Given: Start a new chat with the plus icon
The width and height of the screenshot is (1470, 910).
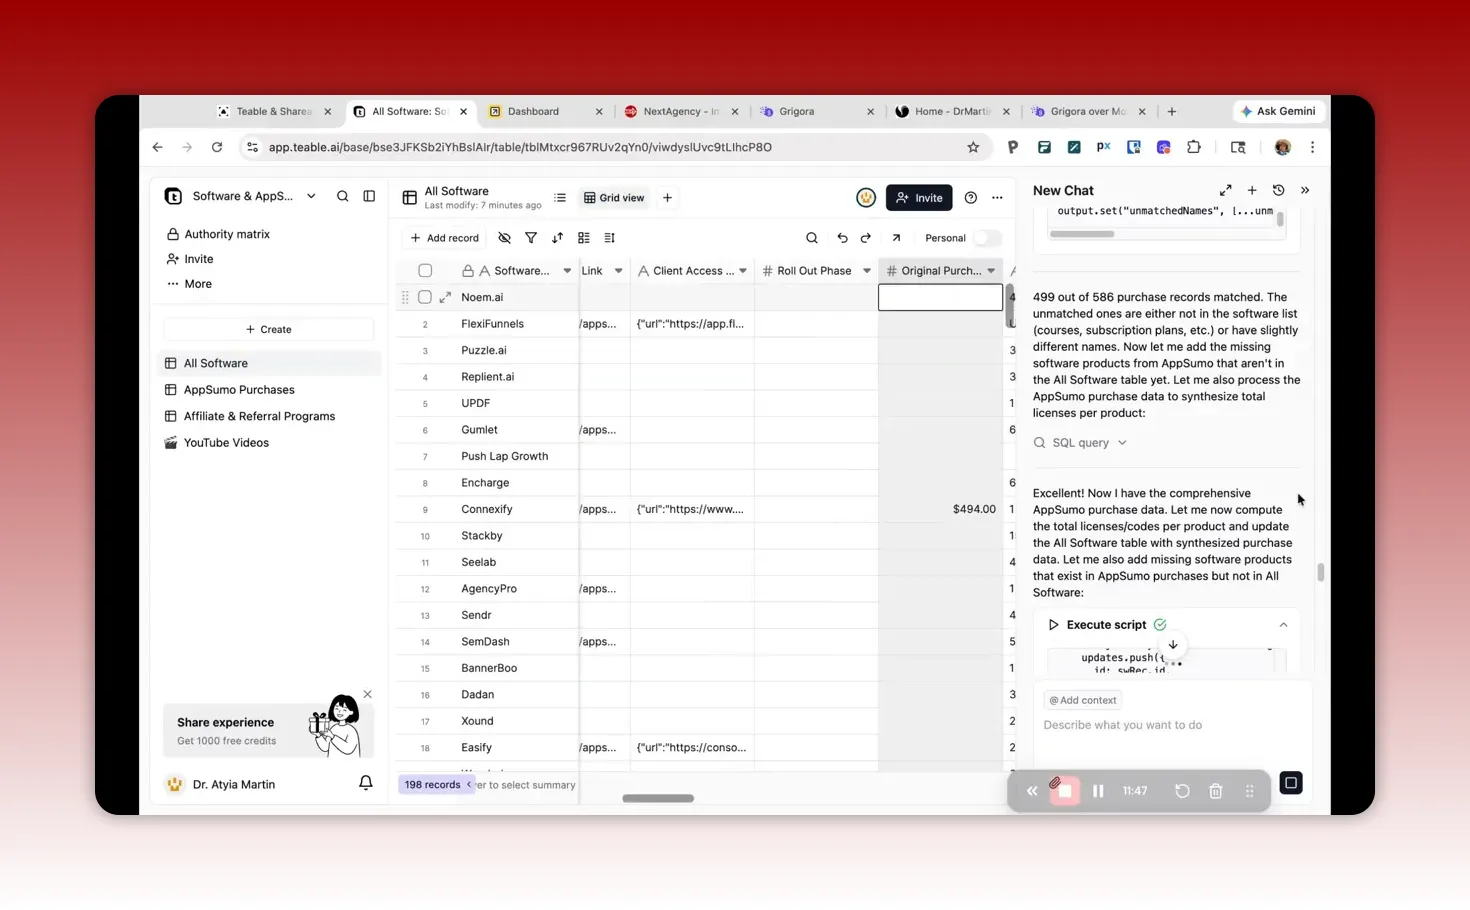Looking at the screenshot, I should pos(1252,190).
